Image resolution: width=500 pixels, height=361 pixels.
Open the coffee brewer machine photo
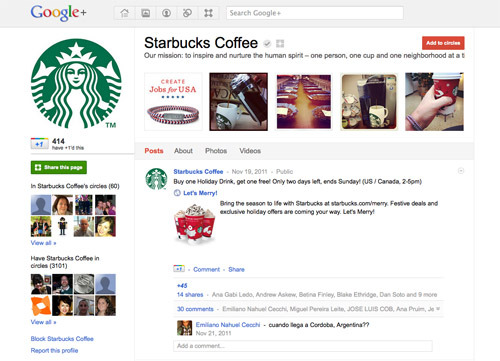click(x=369, y=102)
